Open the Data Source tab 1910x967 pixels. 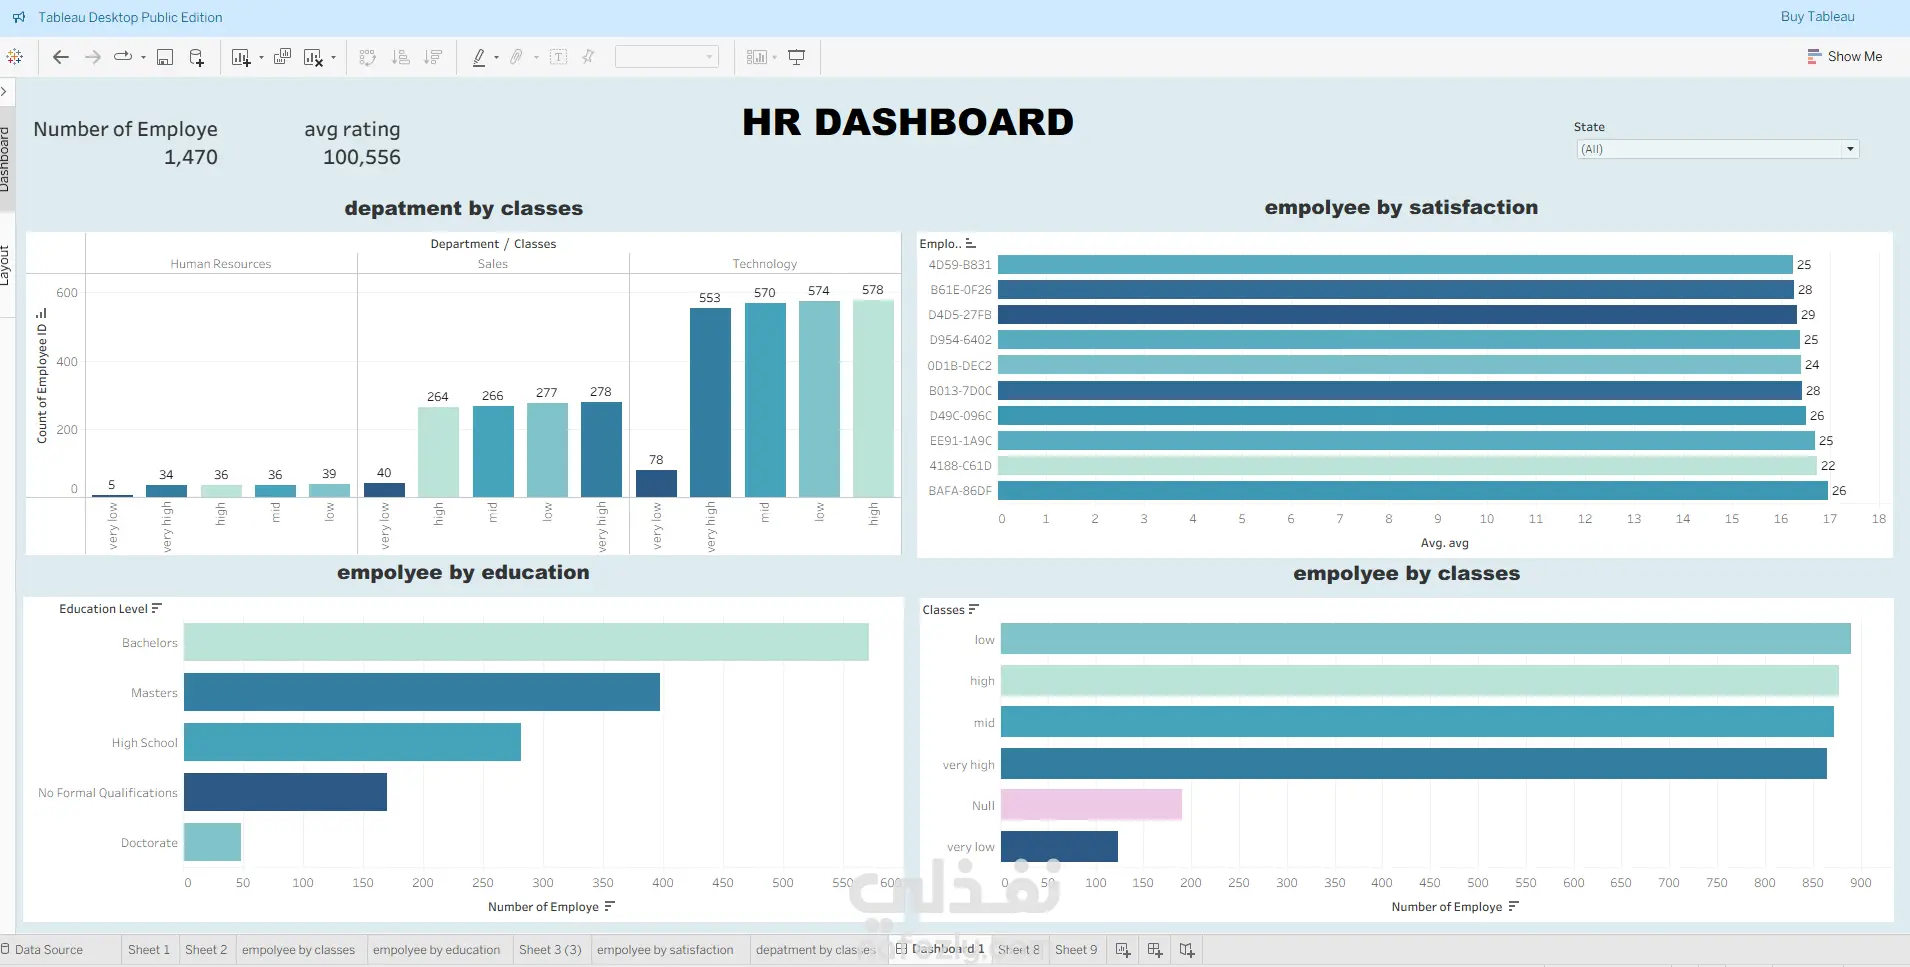pos(42,950)
